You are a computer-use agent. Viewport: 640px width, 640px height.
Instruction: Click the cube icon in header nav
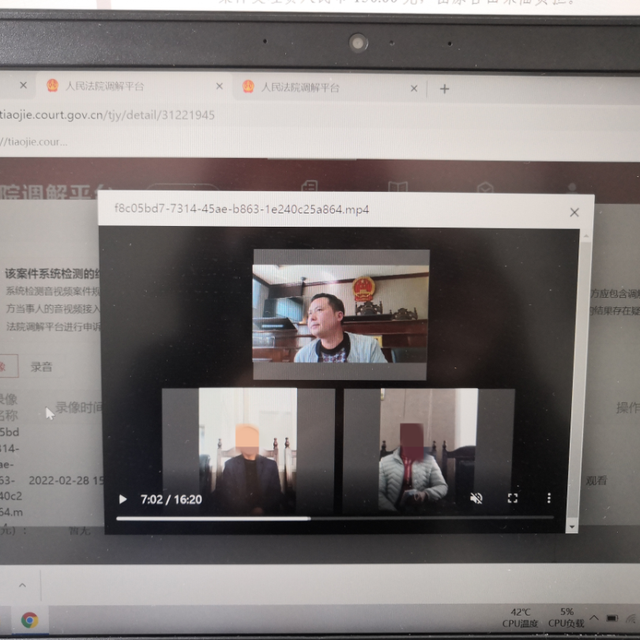[x=485, y=188]
